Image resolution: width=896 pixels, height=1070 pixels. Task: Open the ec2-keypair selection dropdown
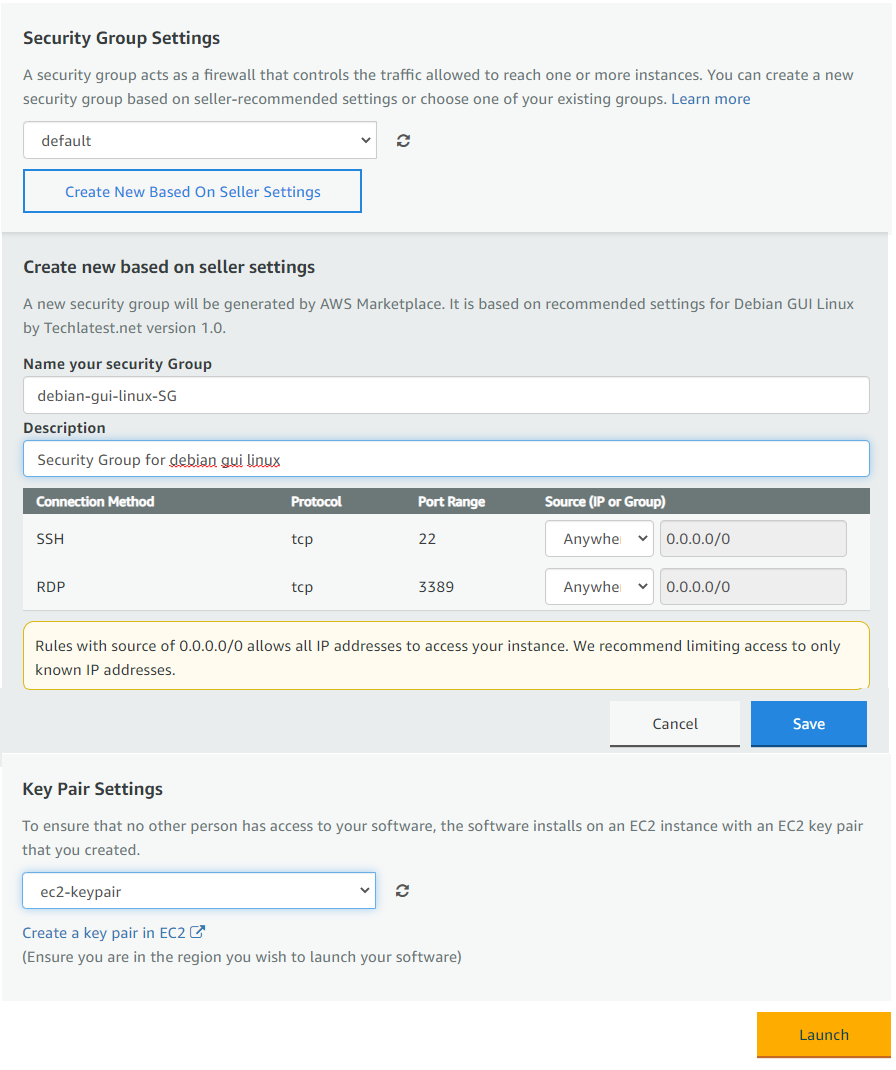click(x=199, y=891)
